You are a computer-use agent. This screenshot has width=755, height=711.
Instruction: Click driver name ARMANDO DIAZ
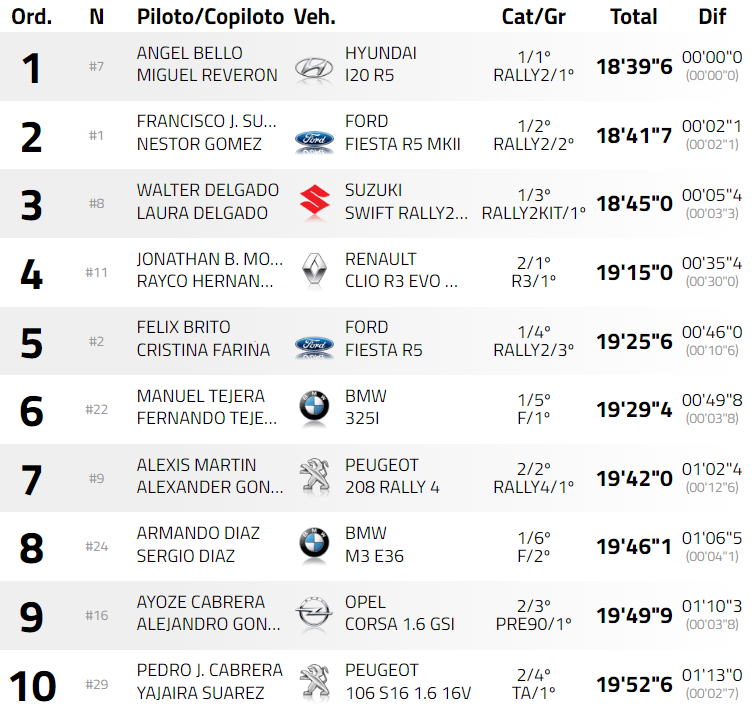[x=198, y=533]
